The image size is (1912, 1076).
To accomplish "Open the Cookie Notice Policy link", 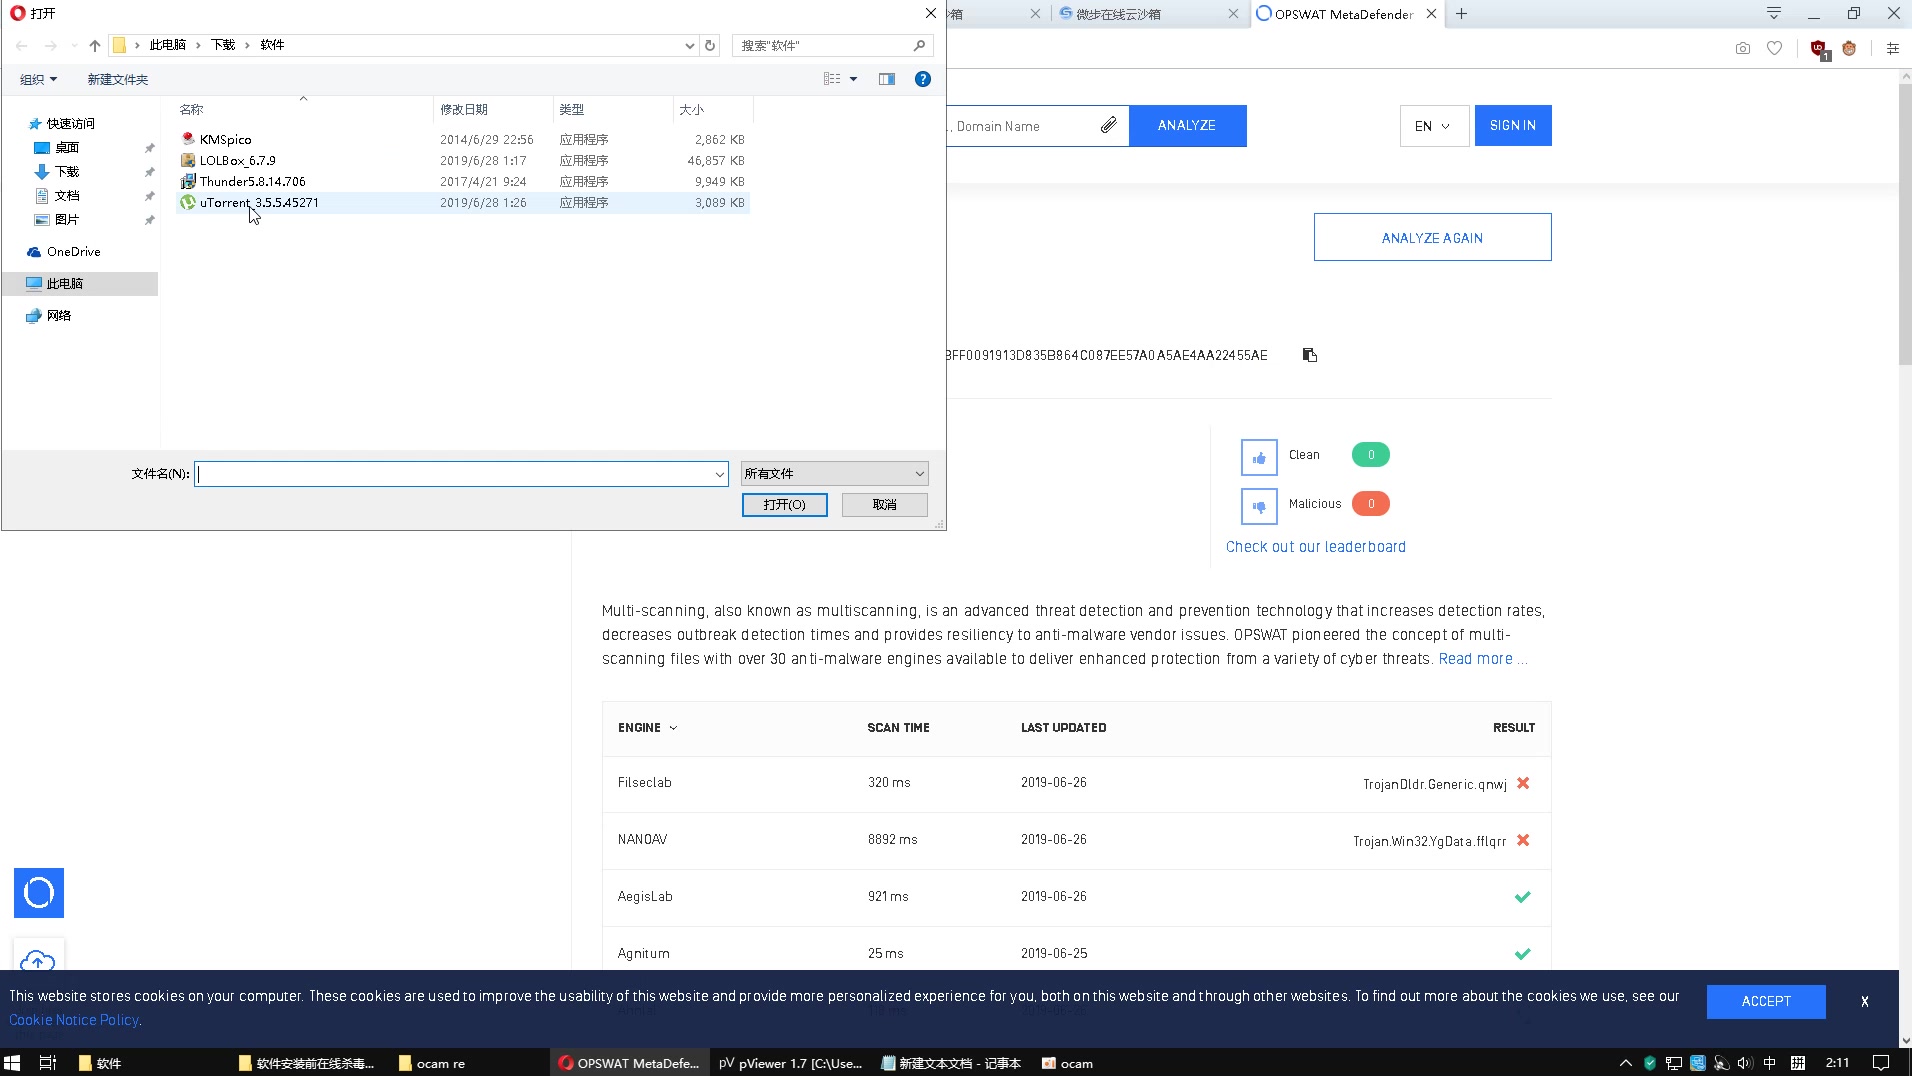I will [74, 1020].
